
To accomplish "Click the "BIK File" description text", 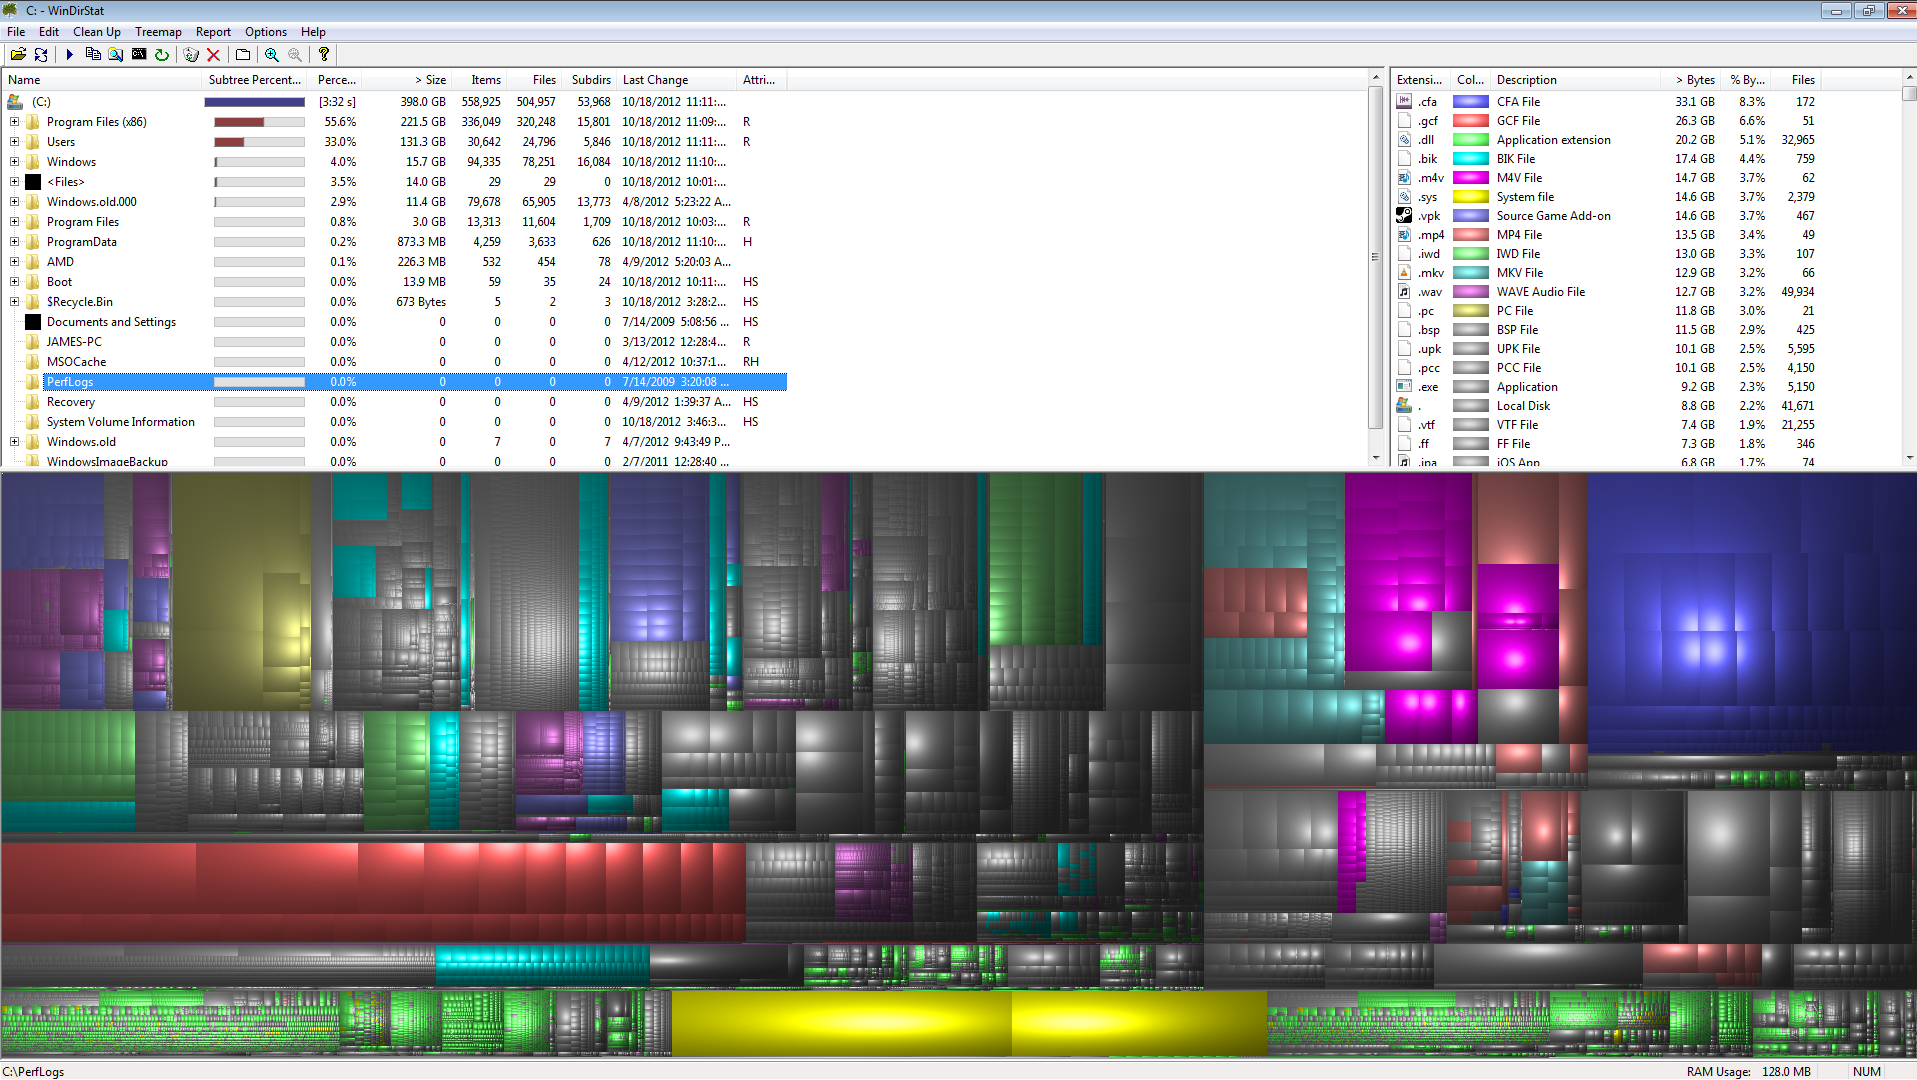I will (1515, 159).
